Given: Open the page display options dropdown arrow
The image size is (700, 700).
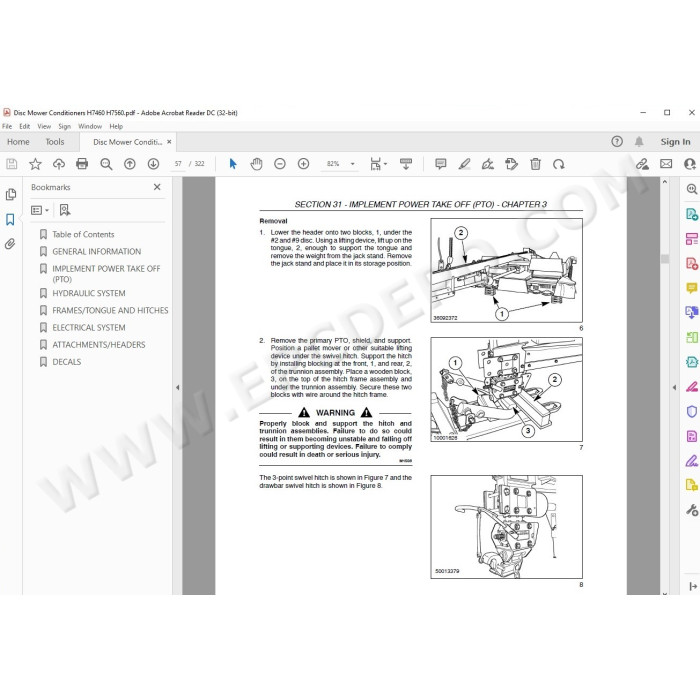Looking at the screenshot, I should [x=385, y=164].
